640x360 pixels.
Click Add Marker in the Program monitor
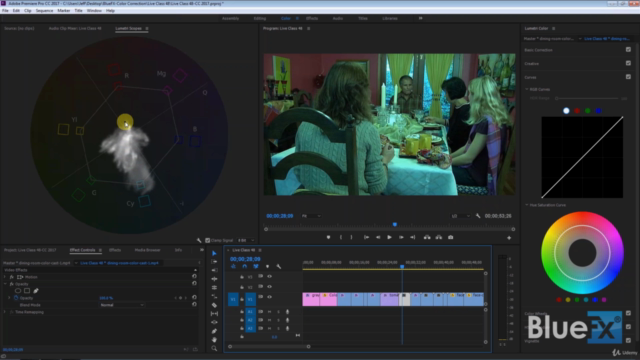pyautogui.click(x=328, y=237)
